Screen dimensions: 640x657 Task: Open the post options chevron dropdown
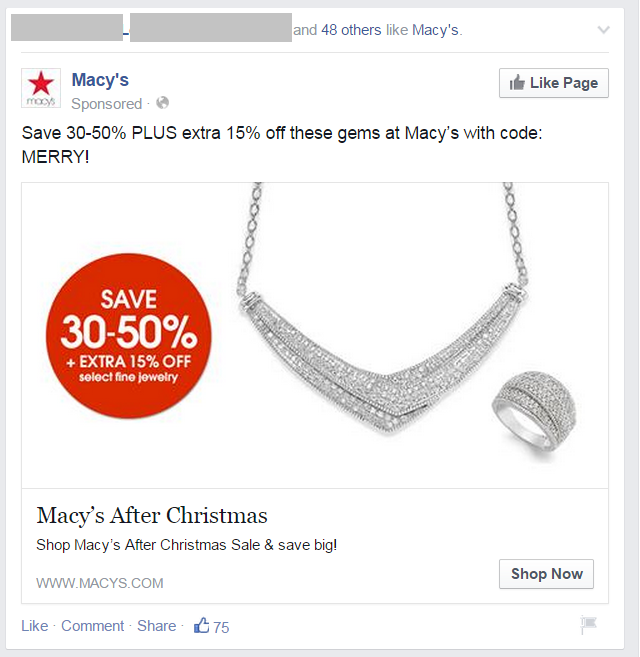point(602,30)
